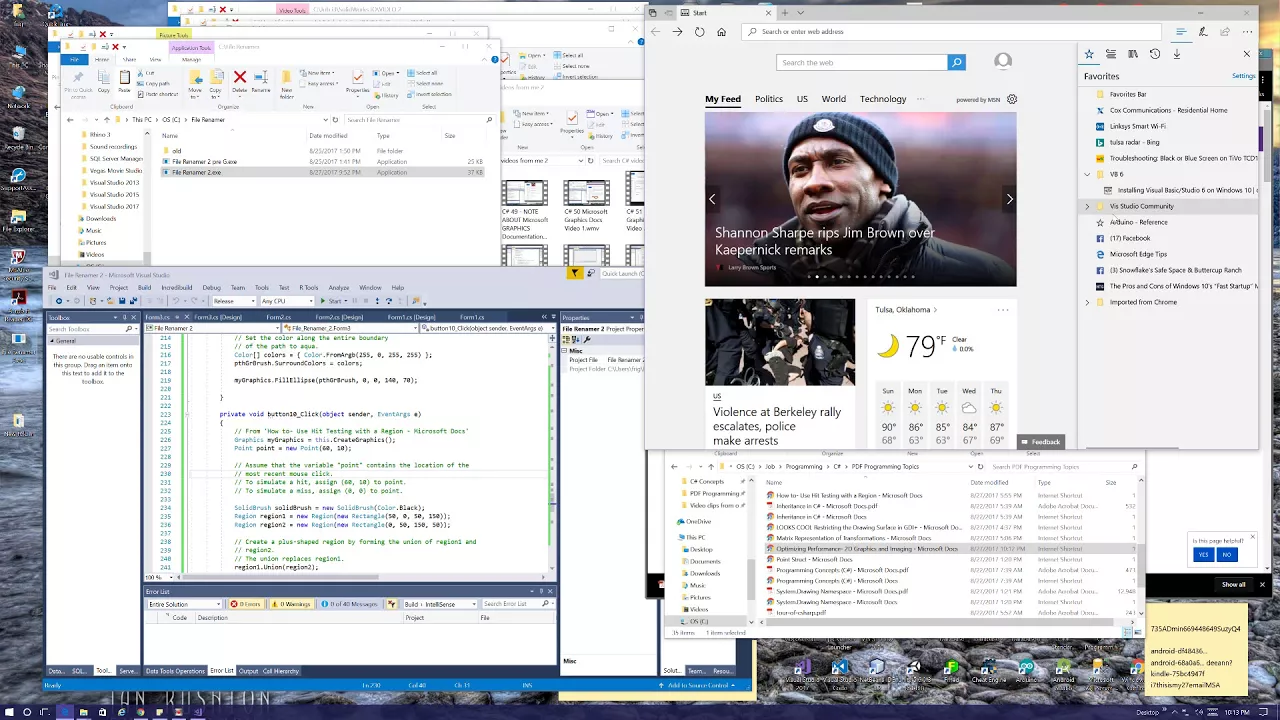Open Edge Hub icon next to address bar
Viewport: 1280px width, 720px height.
(1181, 32)
